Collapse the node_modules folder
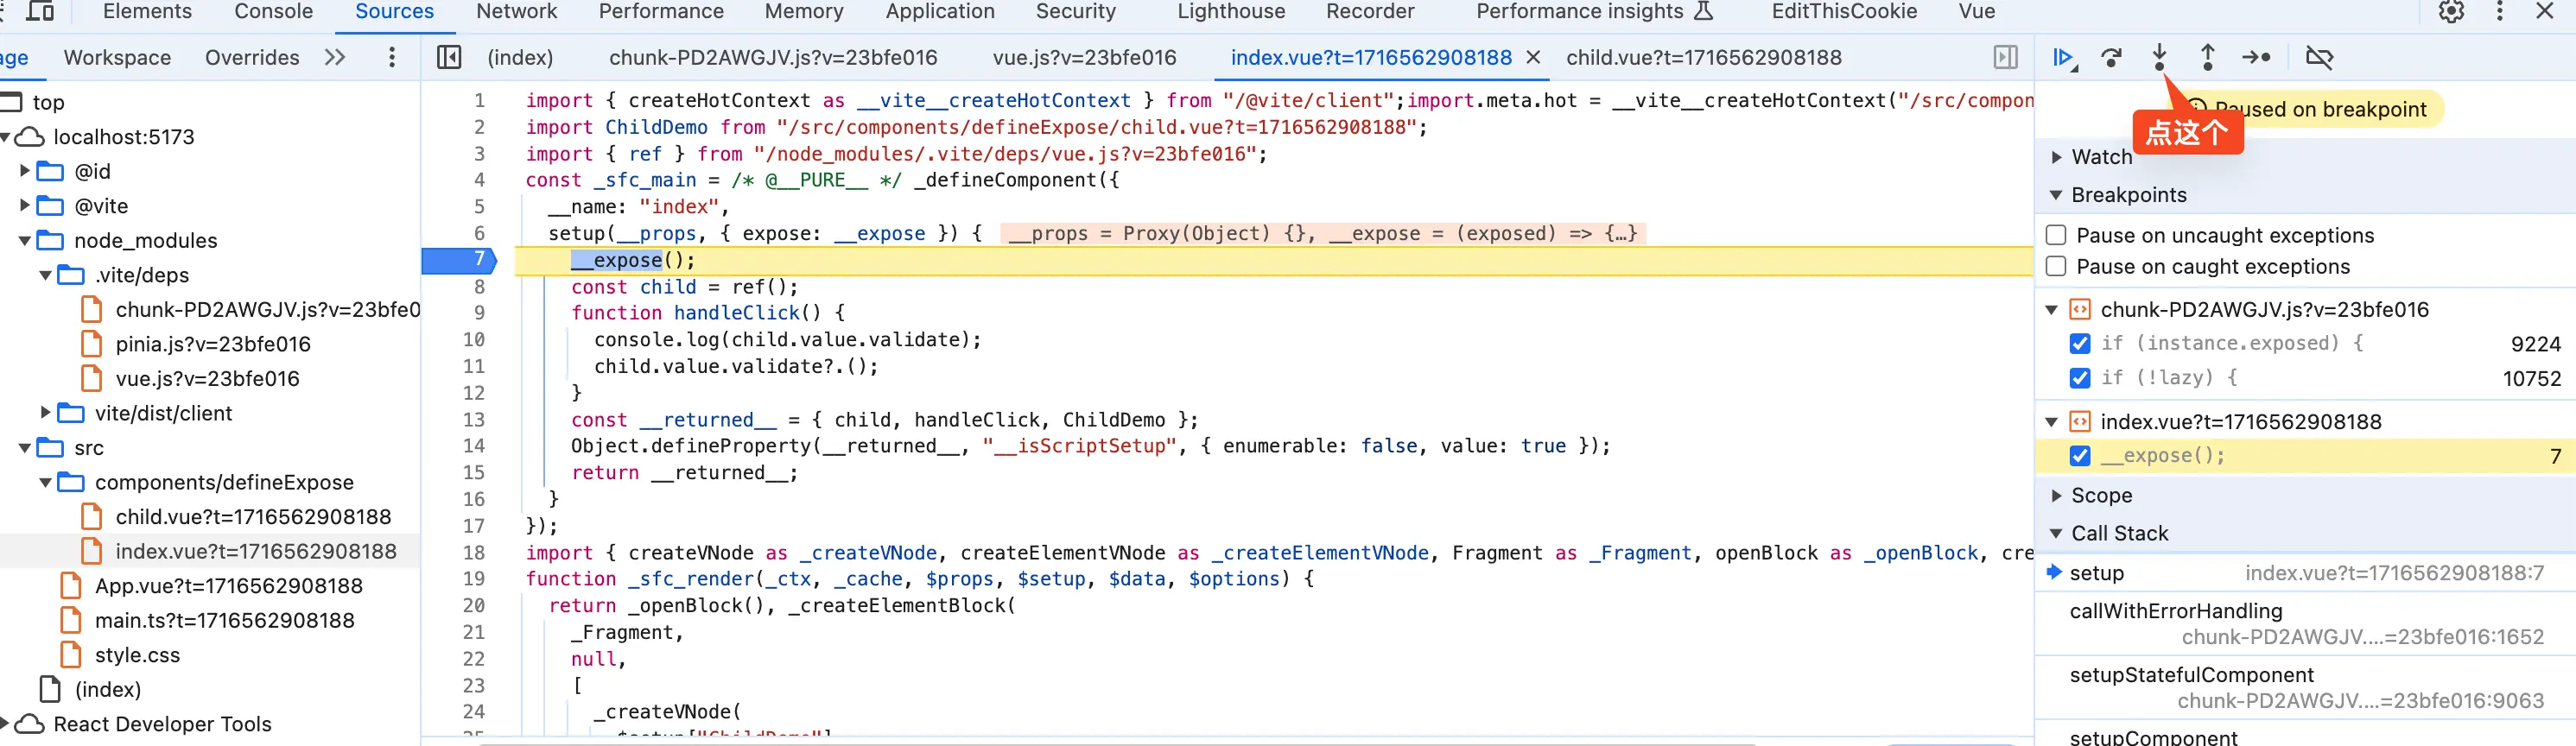2576x746 pixels. tap(25, 241)
